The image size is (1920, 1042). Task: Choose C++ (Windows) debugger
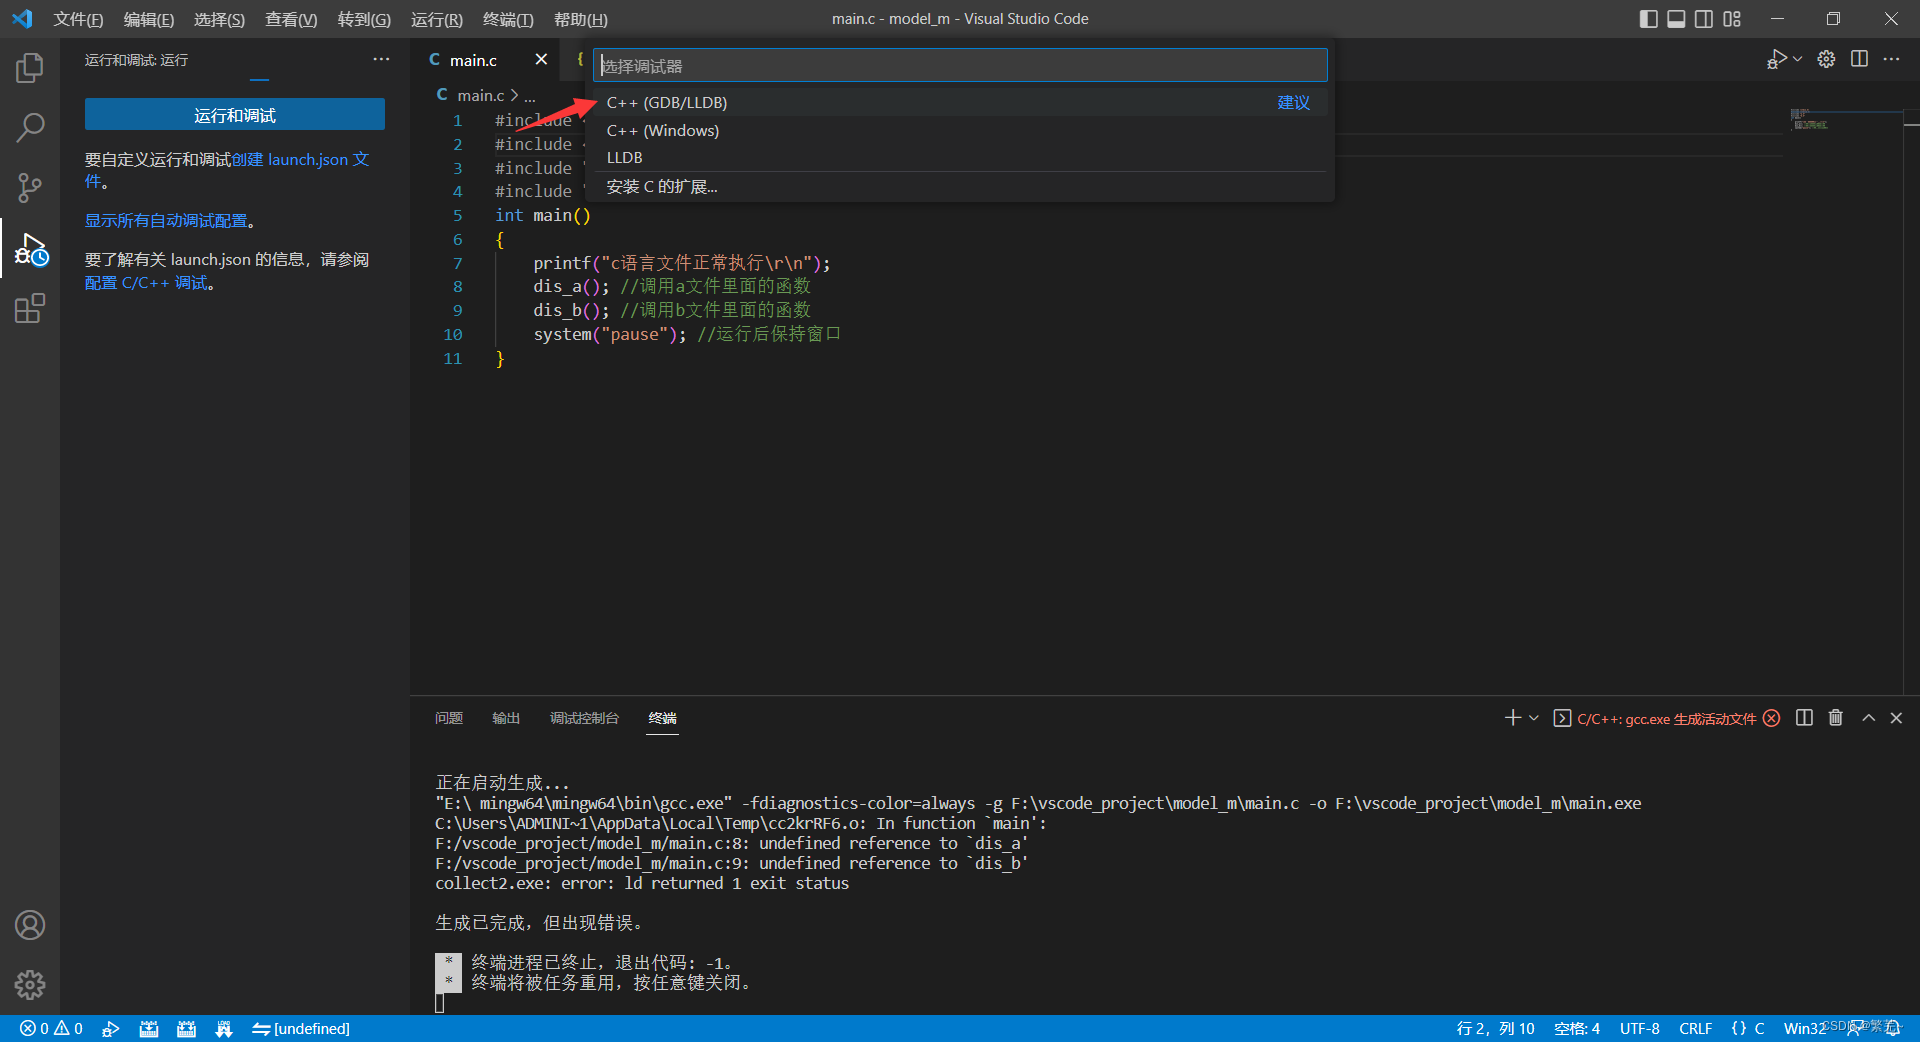pos(960,131)
